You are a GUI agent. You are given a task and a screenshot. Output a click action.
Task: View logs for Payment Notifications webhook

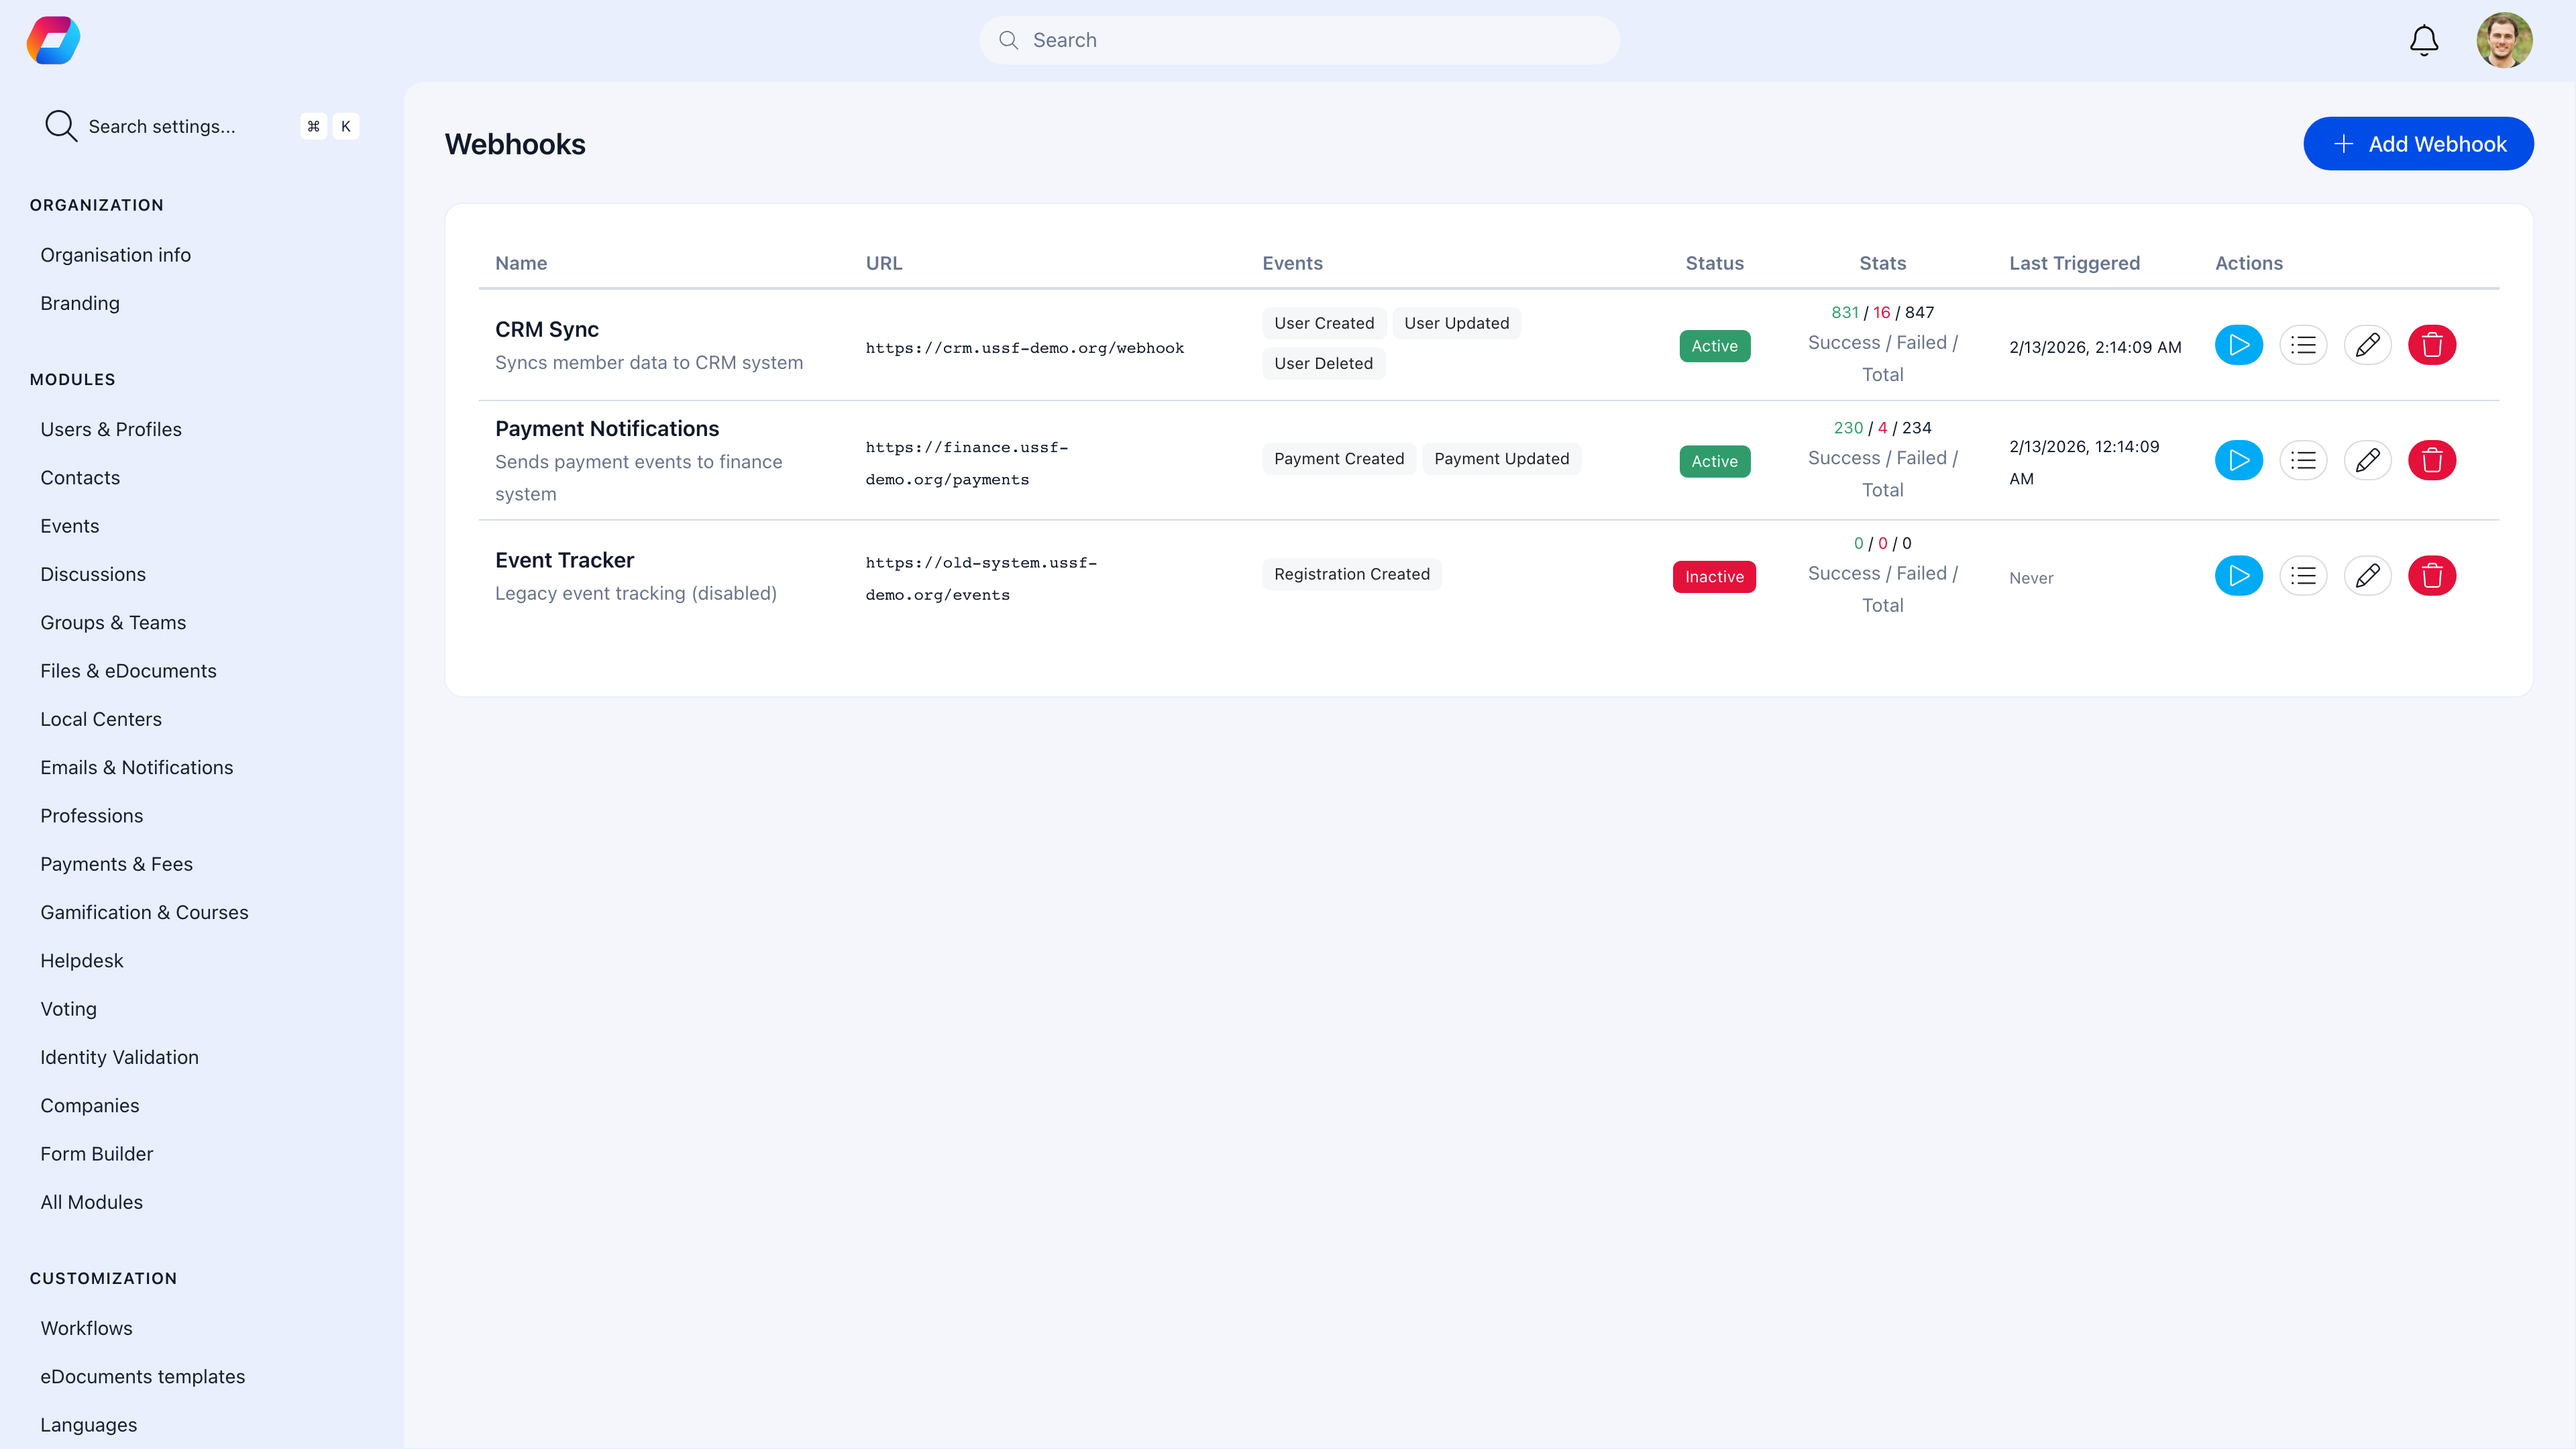2303,460
